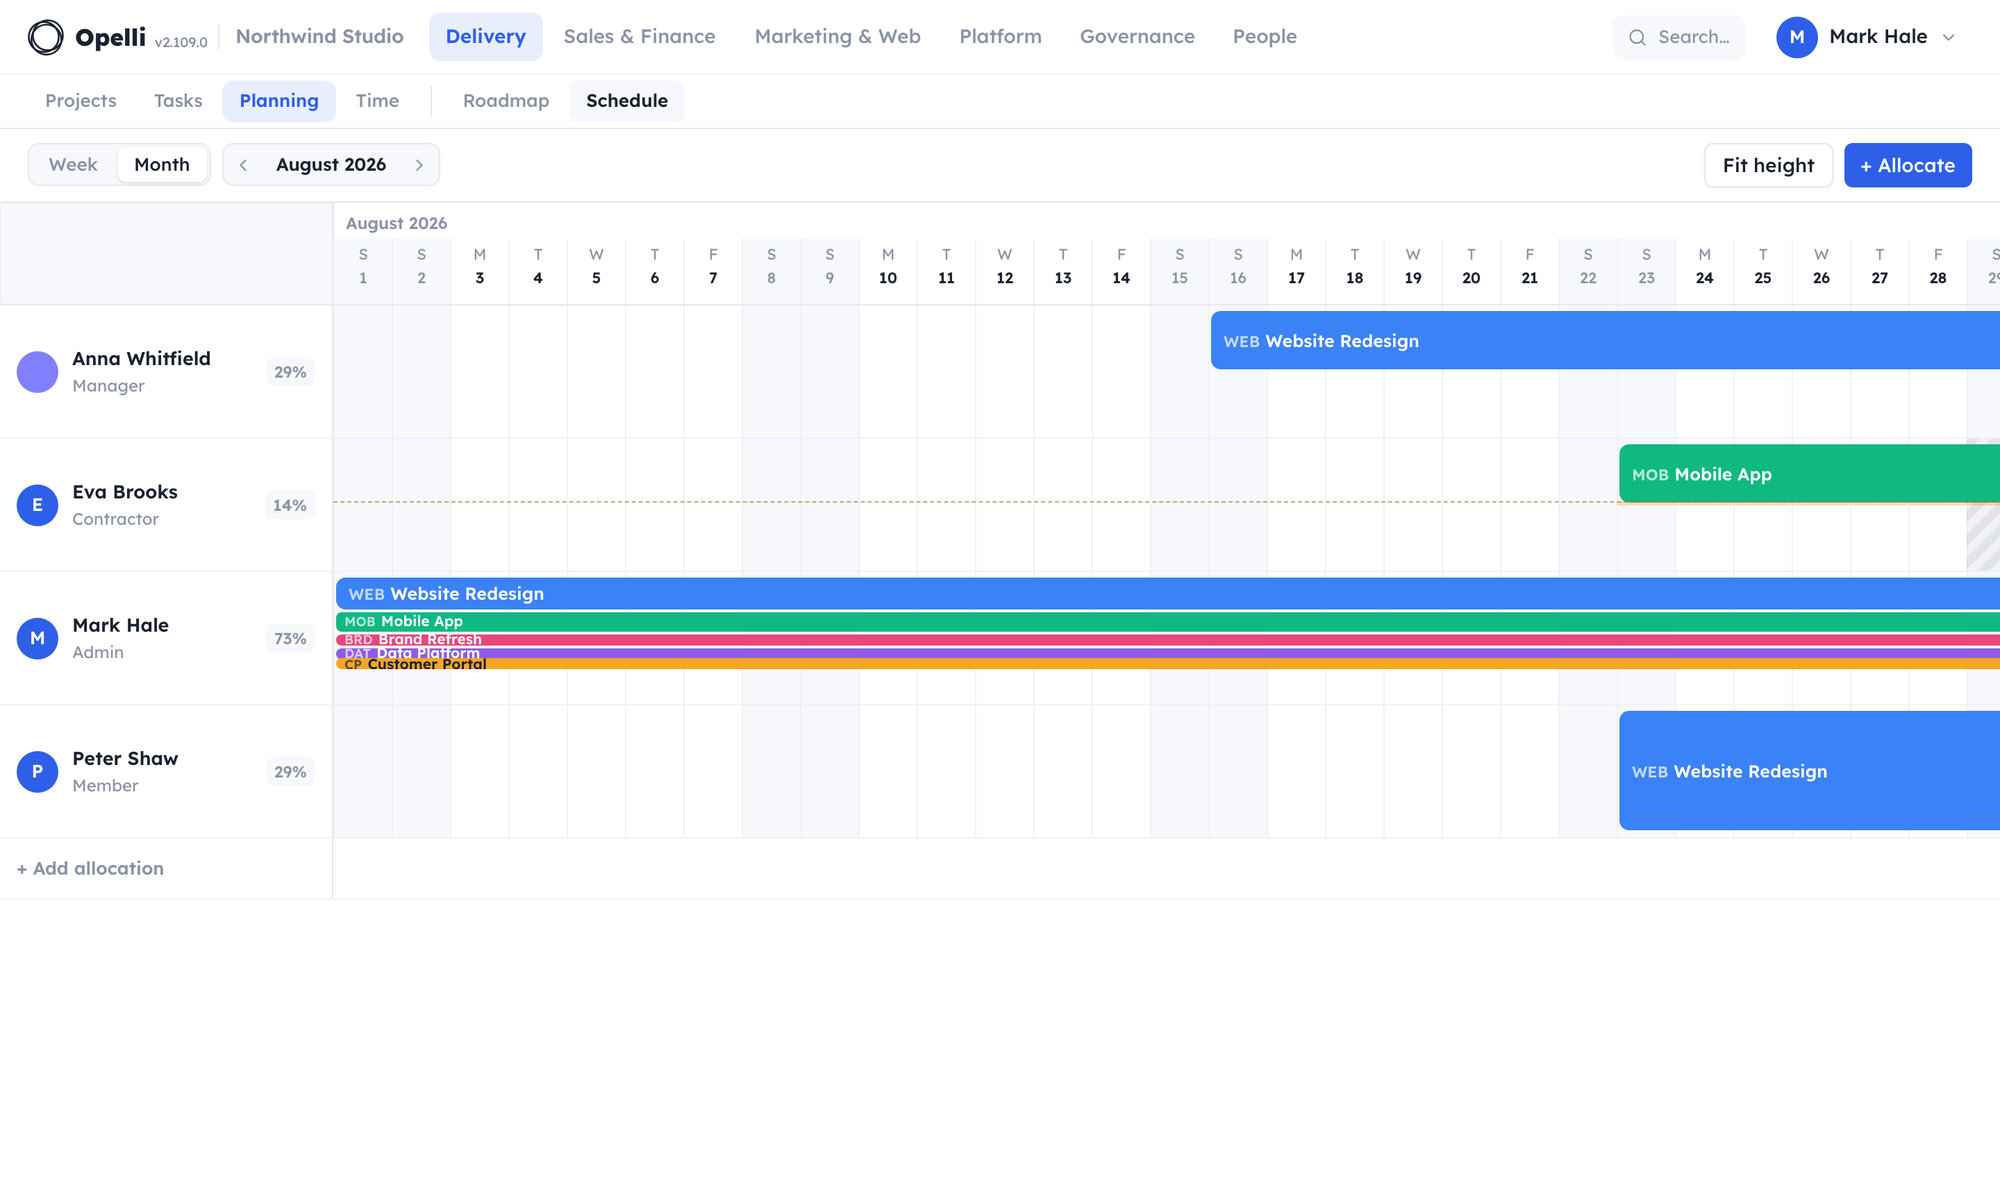Image resolution: width=2000 pixels, height=1194 pixels.
Task: Open the Platform menu
Action: click(1000, 37)
